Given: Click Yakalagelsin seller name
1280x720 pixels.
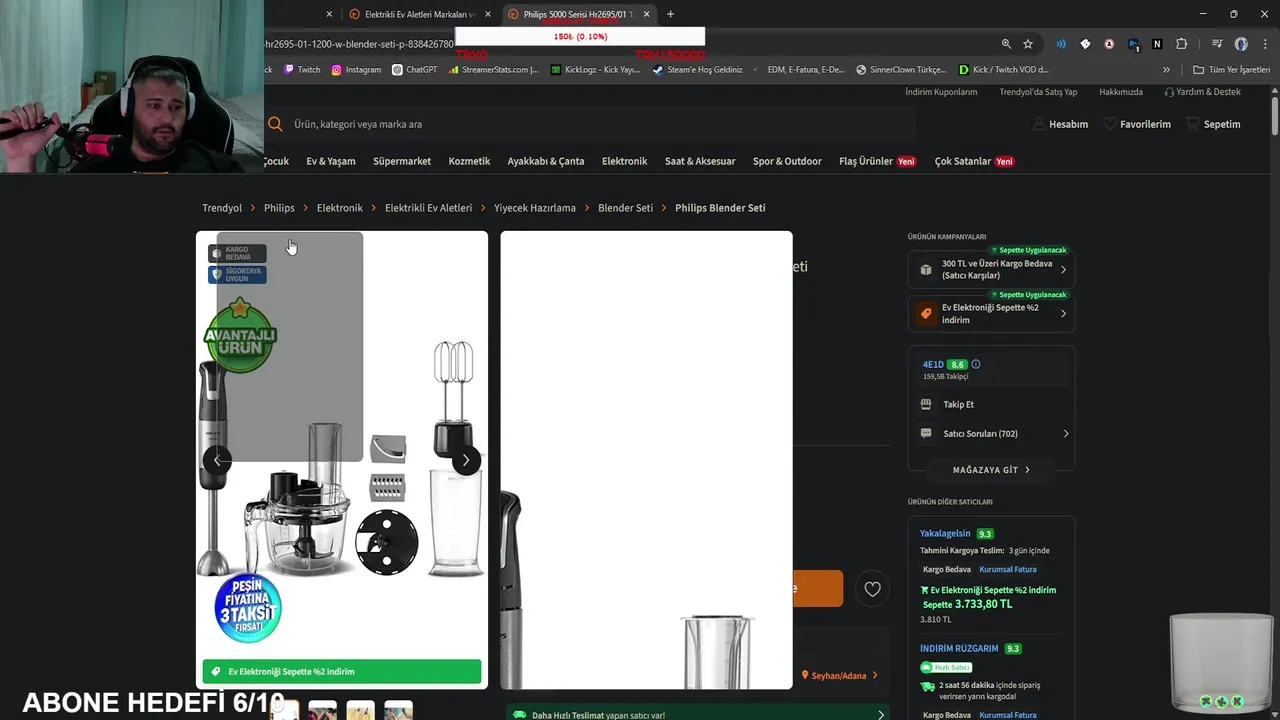Looking at the screenshot, I should tap(945, 533).
